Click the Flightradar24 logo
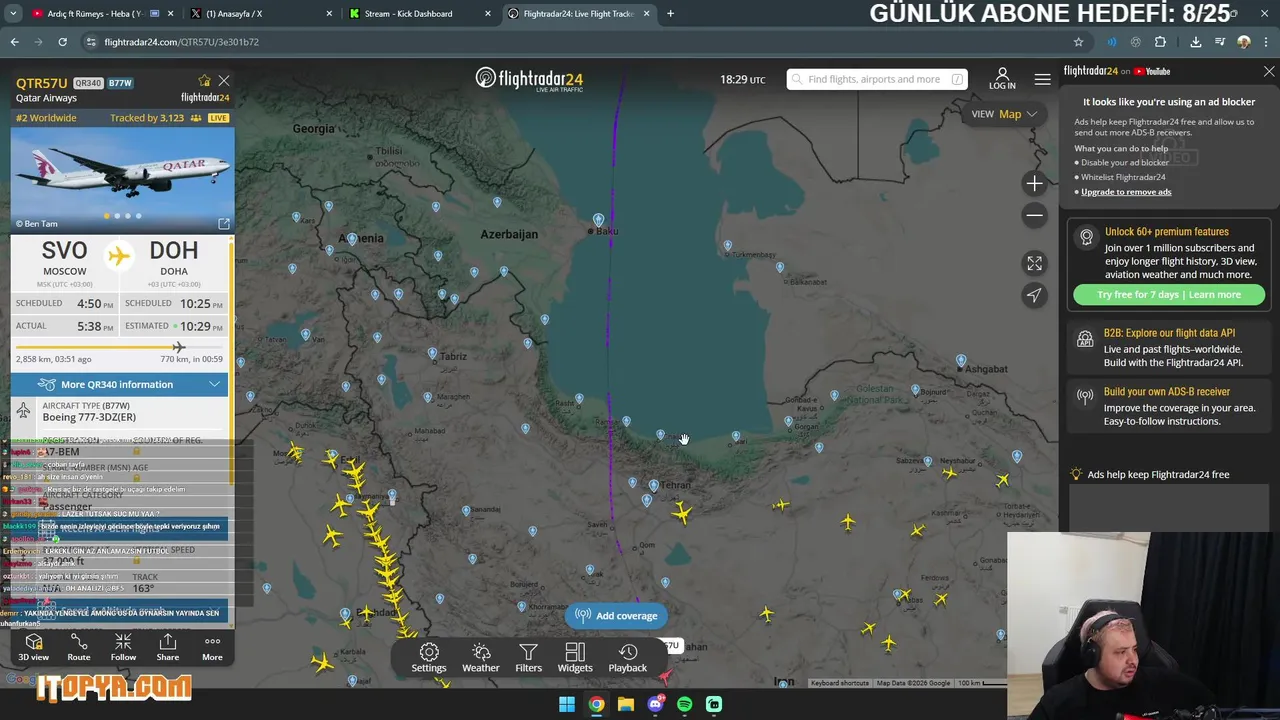Image resolution: width=1280 pixels, height=720 pixels. (x=529, y=79)
